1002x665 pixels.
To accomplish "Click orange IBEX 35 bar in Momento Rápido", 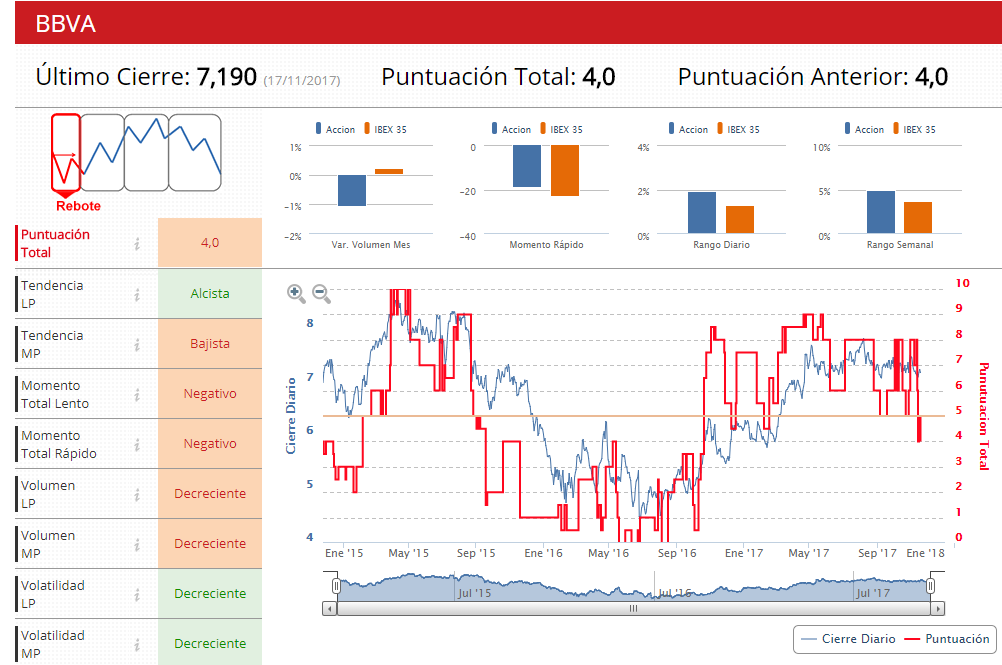I will (565, 171).
